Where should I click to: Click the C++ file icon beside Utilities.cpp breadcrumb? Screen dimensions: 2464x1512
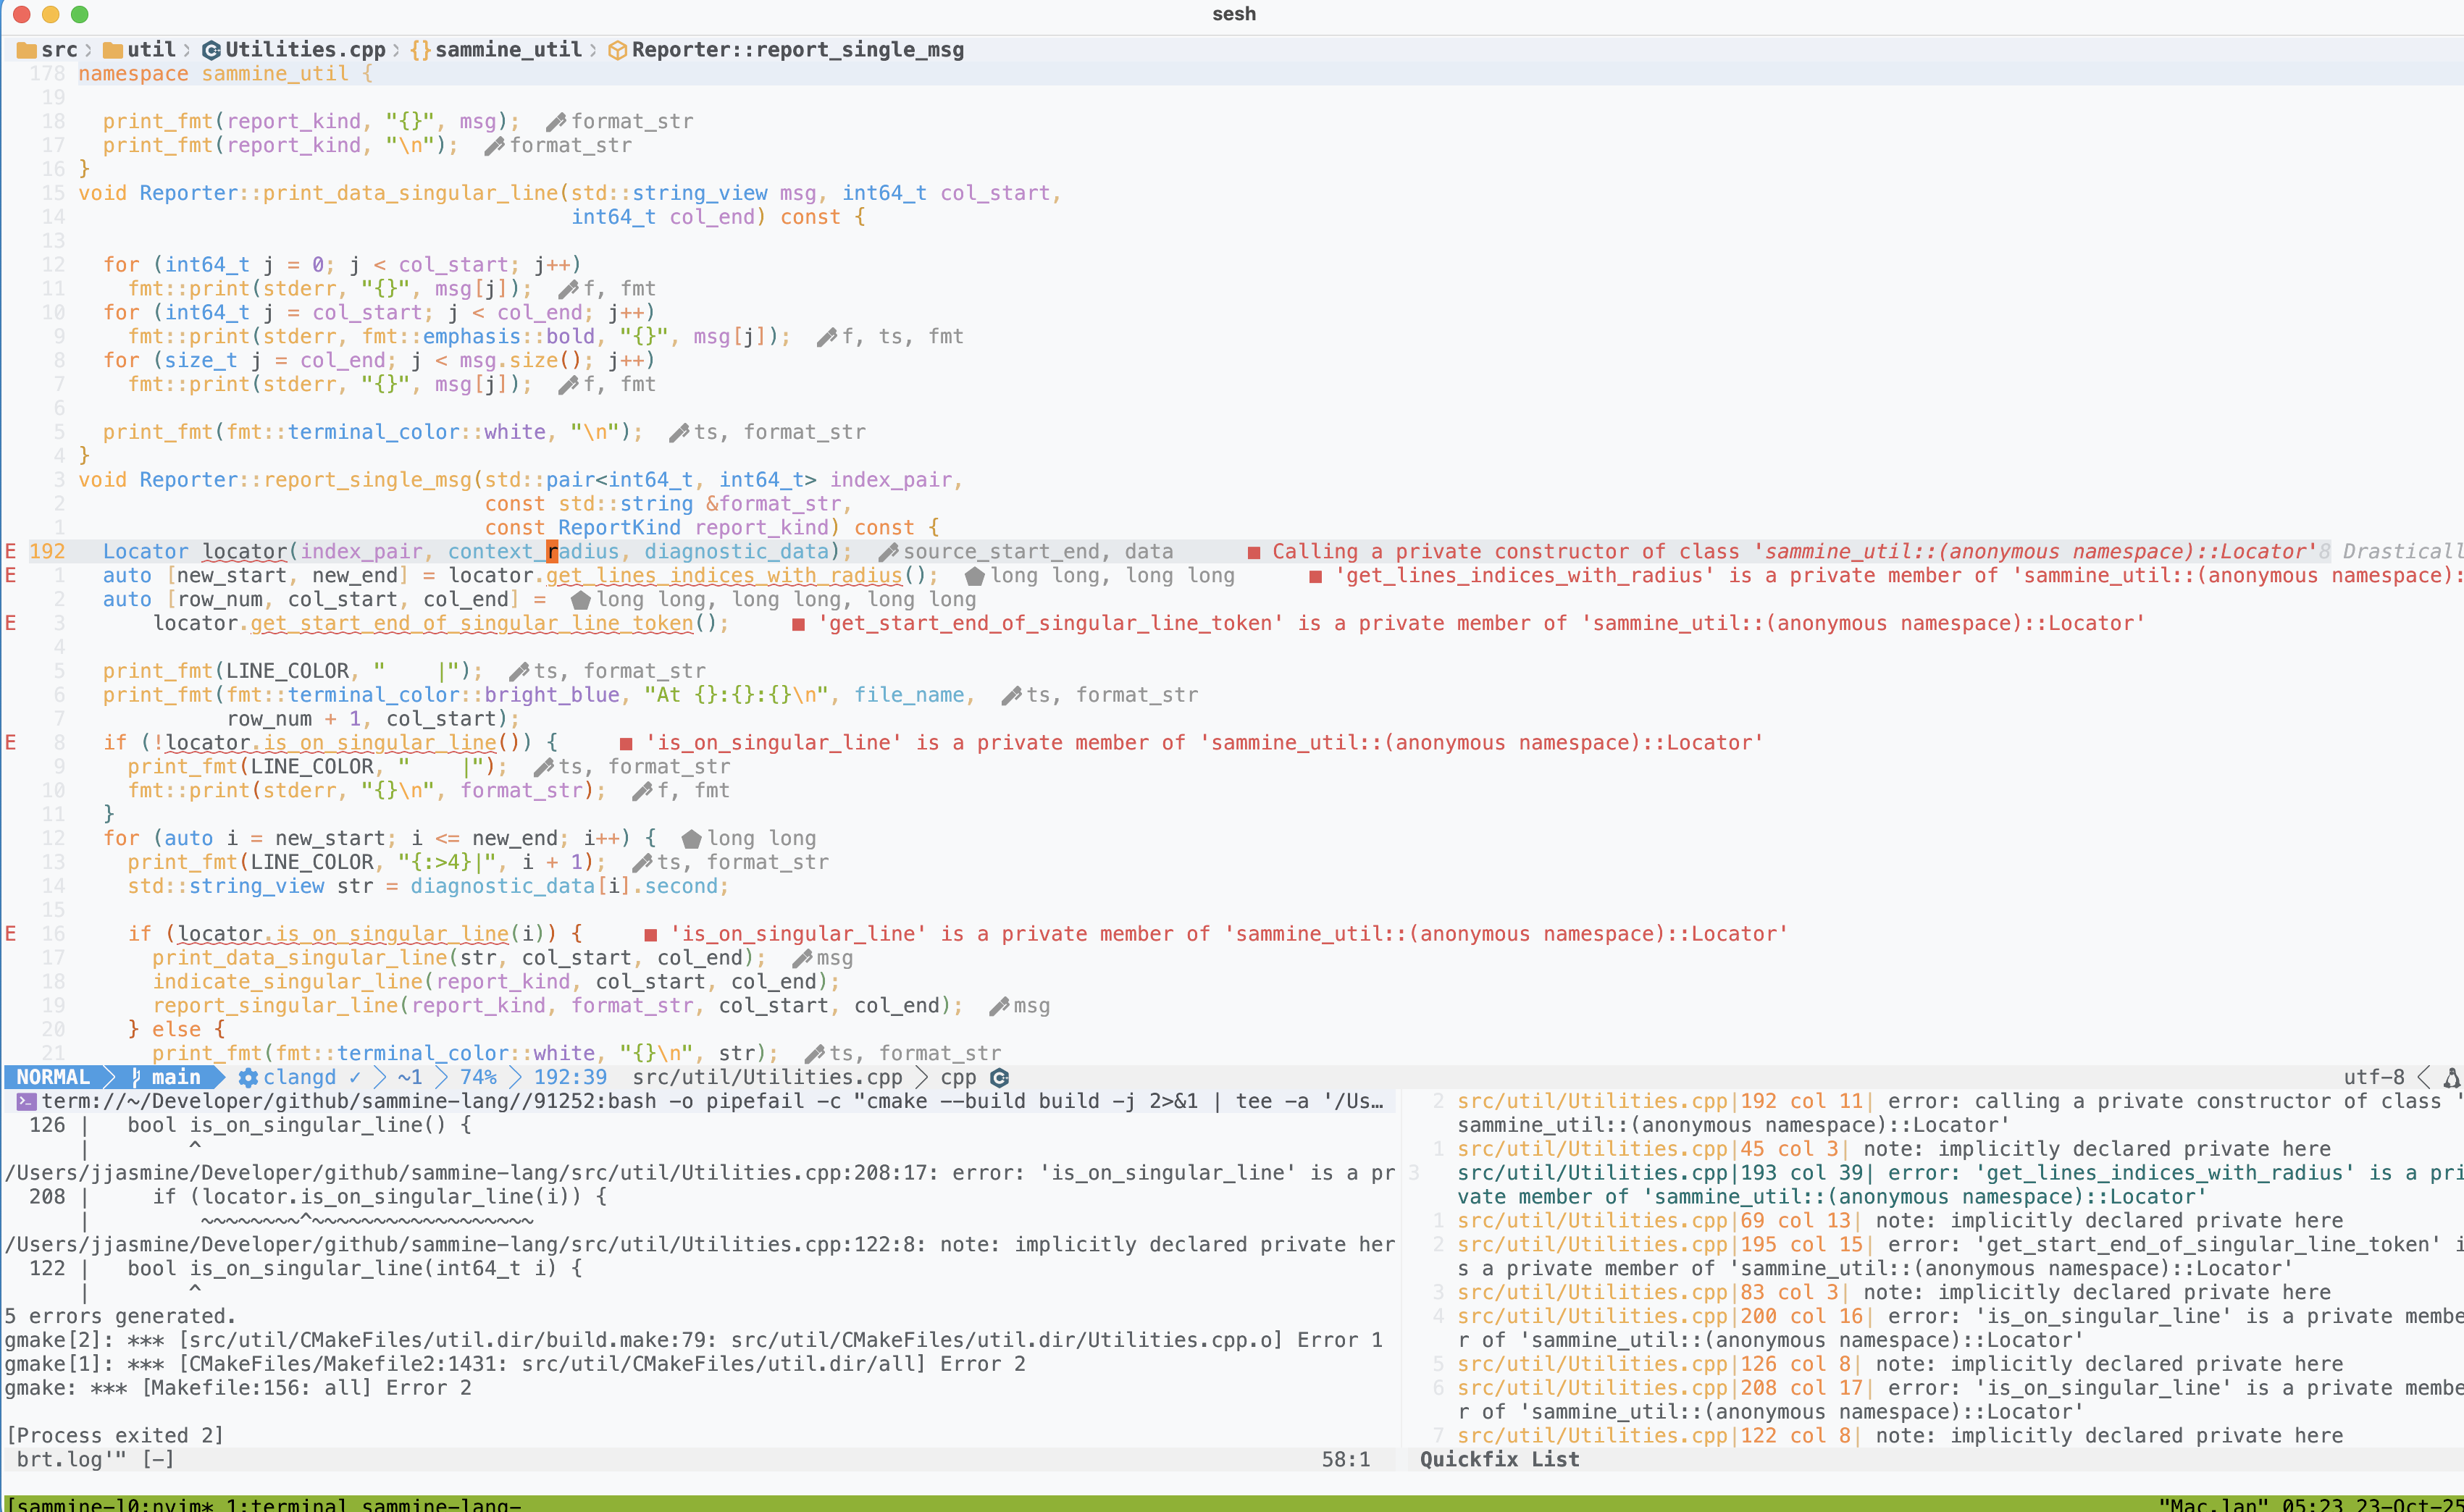pos(211,50)
